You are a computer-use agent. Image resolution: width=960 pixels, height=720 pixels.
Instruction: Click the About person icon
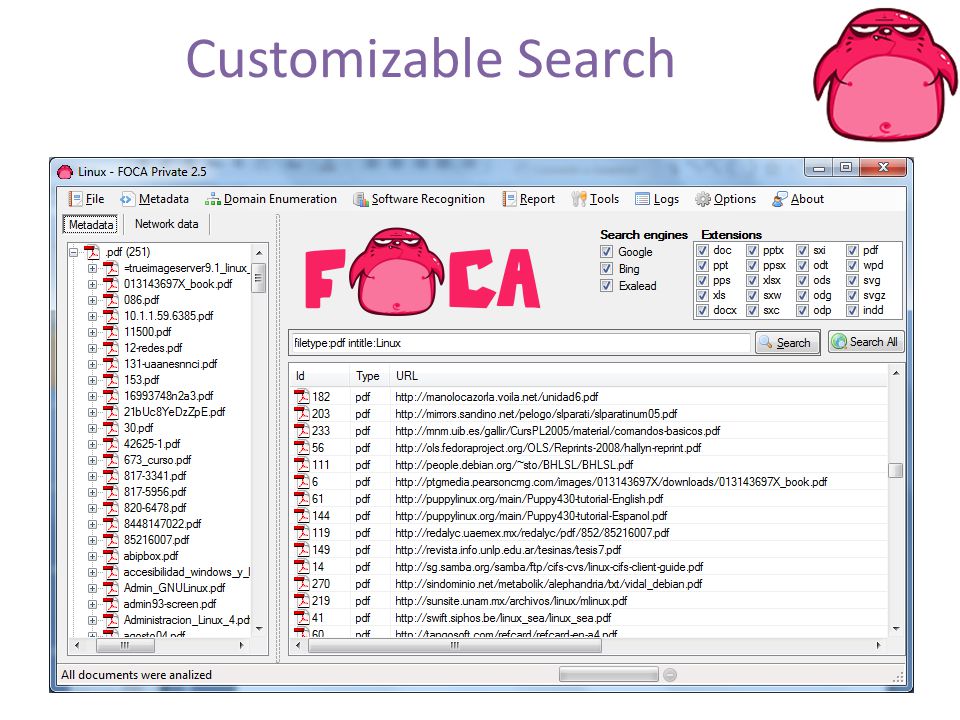point(779,199)
